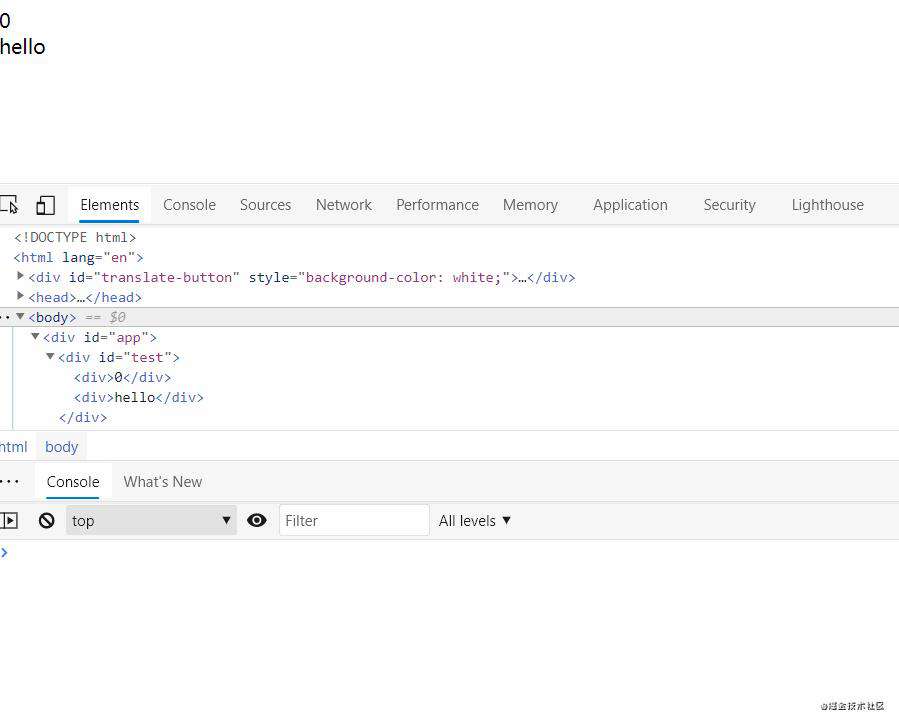Collapse the div id="test" node

(x=50, y=356)
